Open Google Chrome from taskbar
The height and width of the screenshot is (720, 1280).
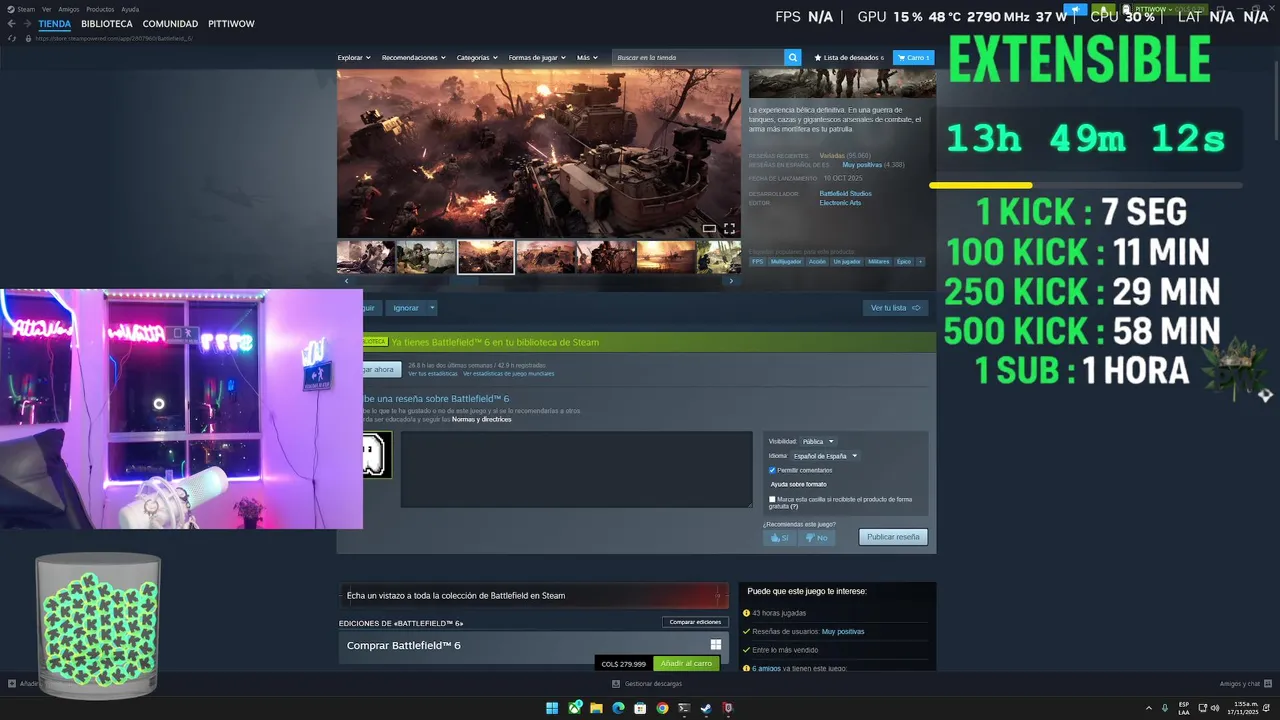coord(662,708)
